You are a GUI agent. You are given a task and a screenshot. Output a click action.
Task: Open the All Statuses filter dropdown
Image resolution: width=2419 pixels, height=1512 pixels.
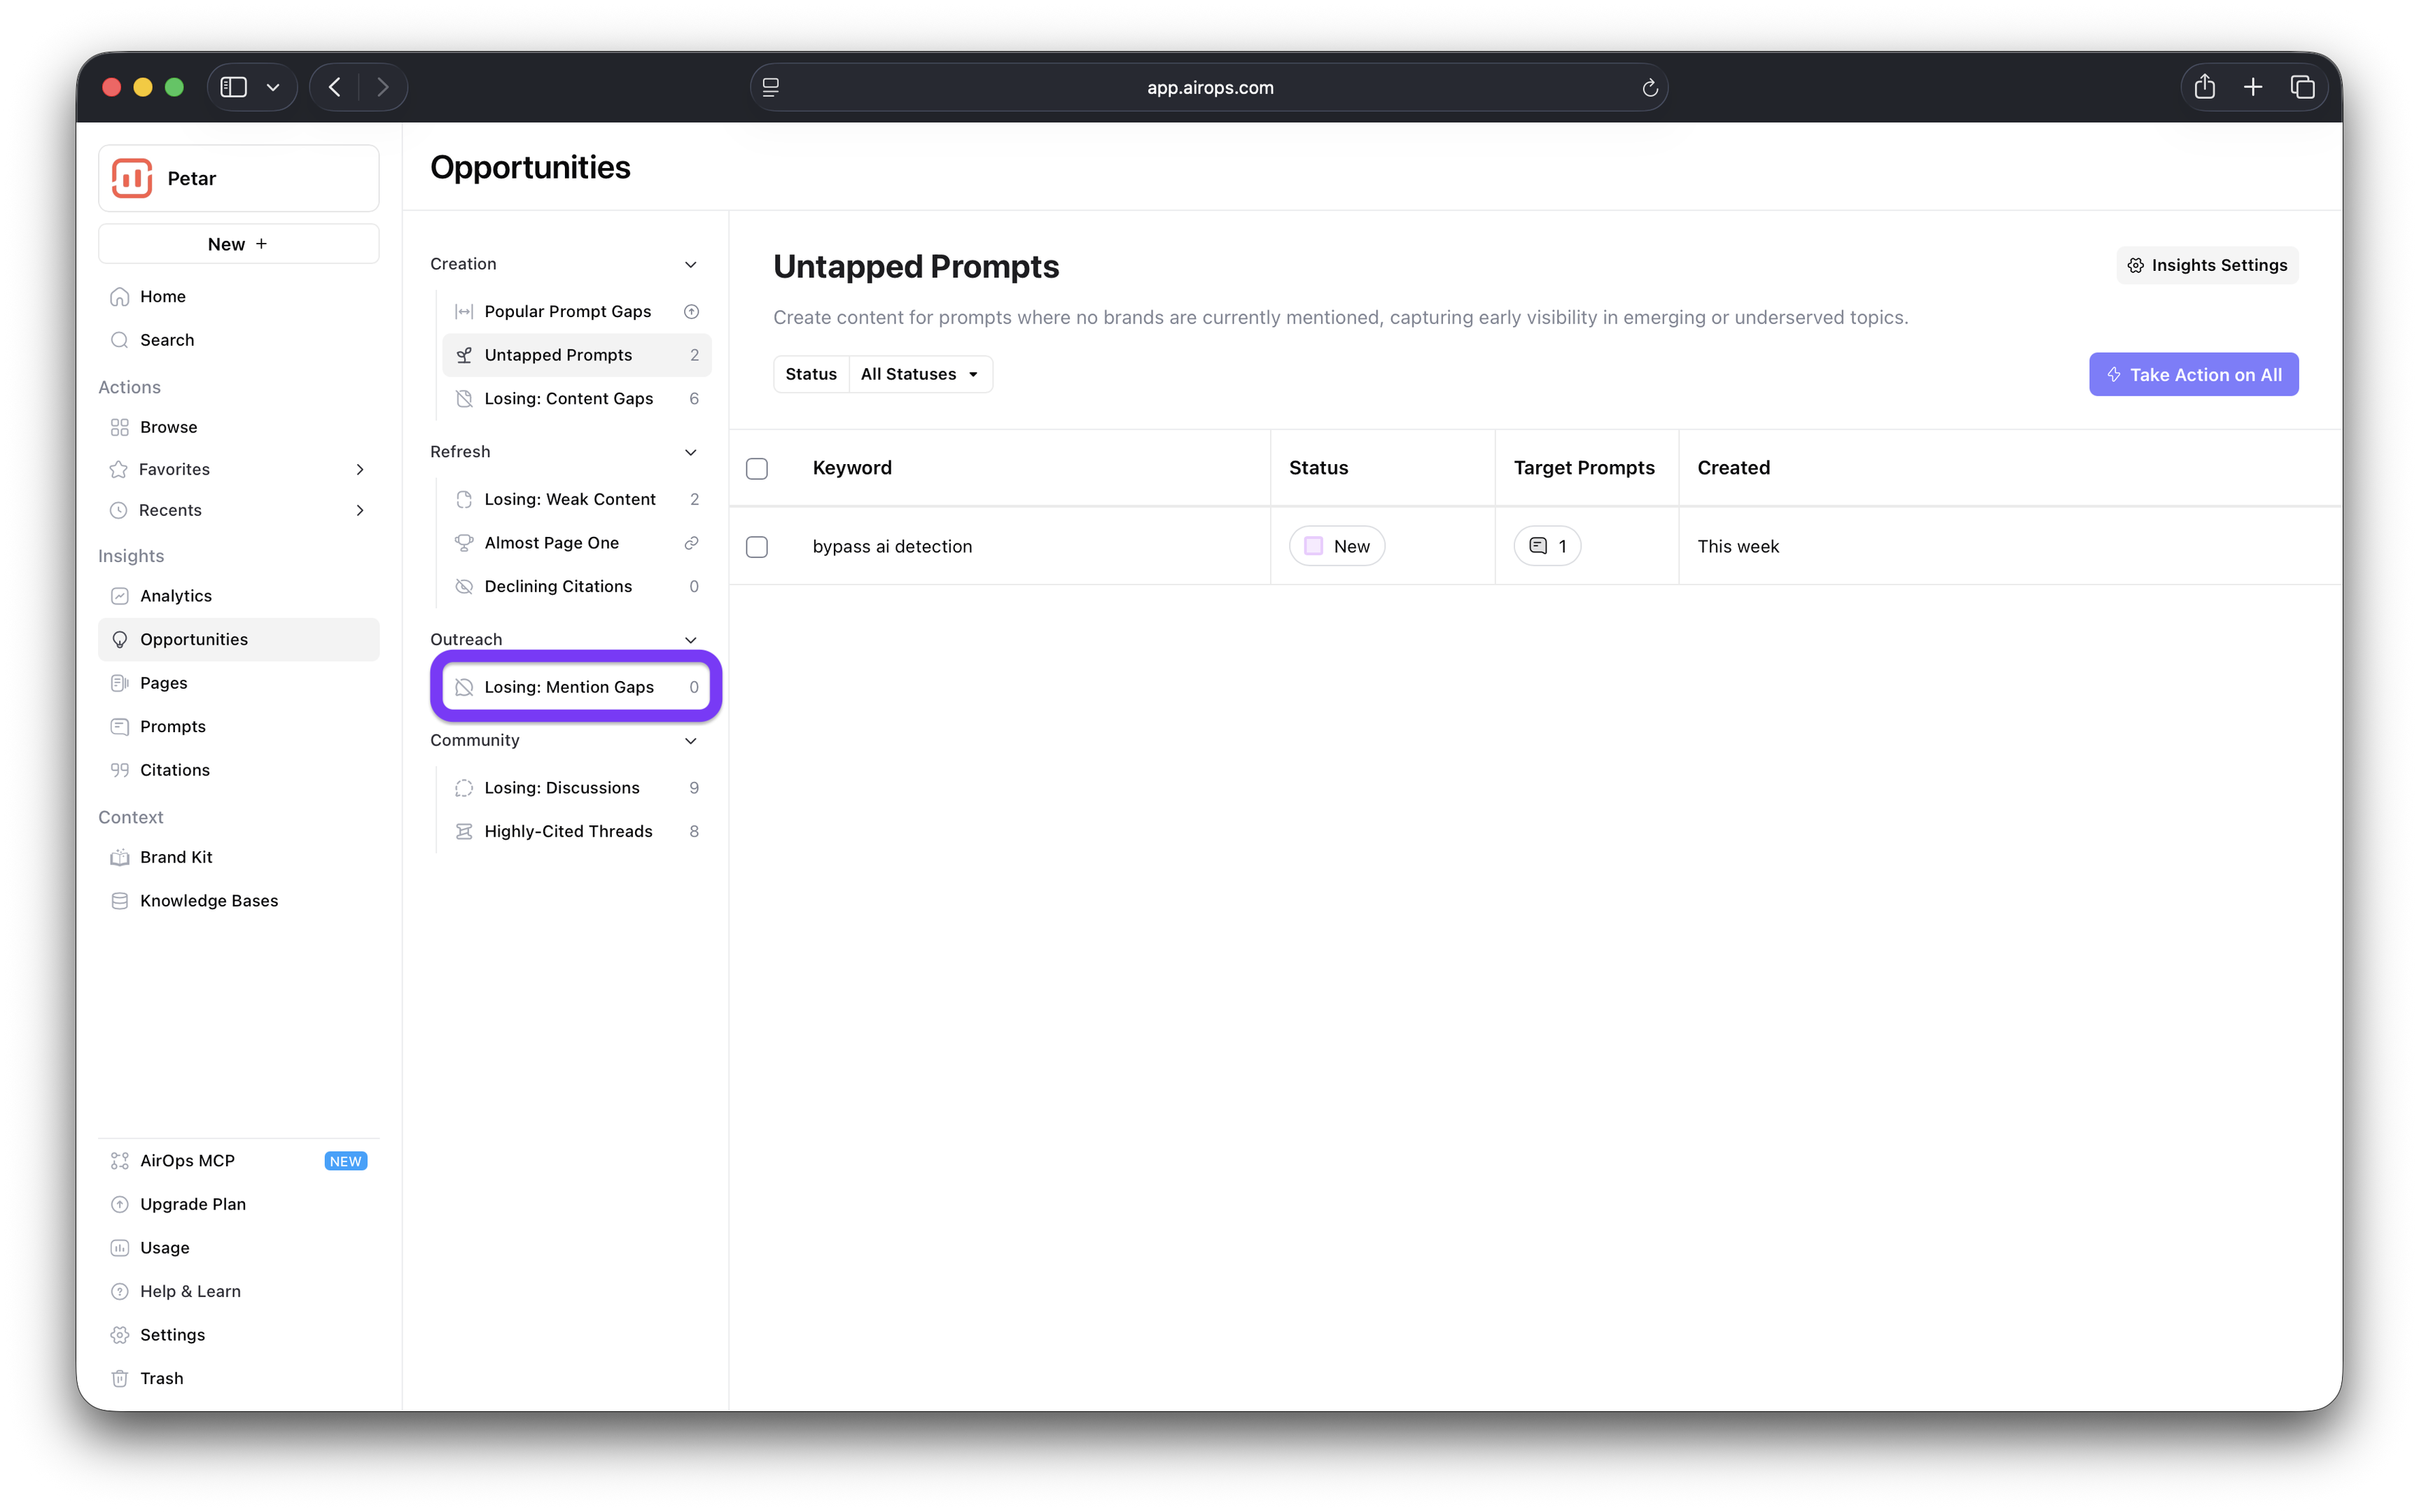tap(919, 374)
